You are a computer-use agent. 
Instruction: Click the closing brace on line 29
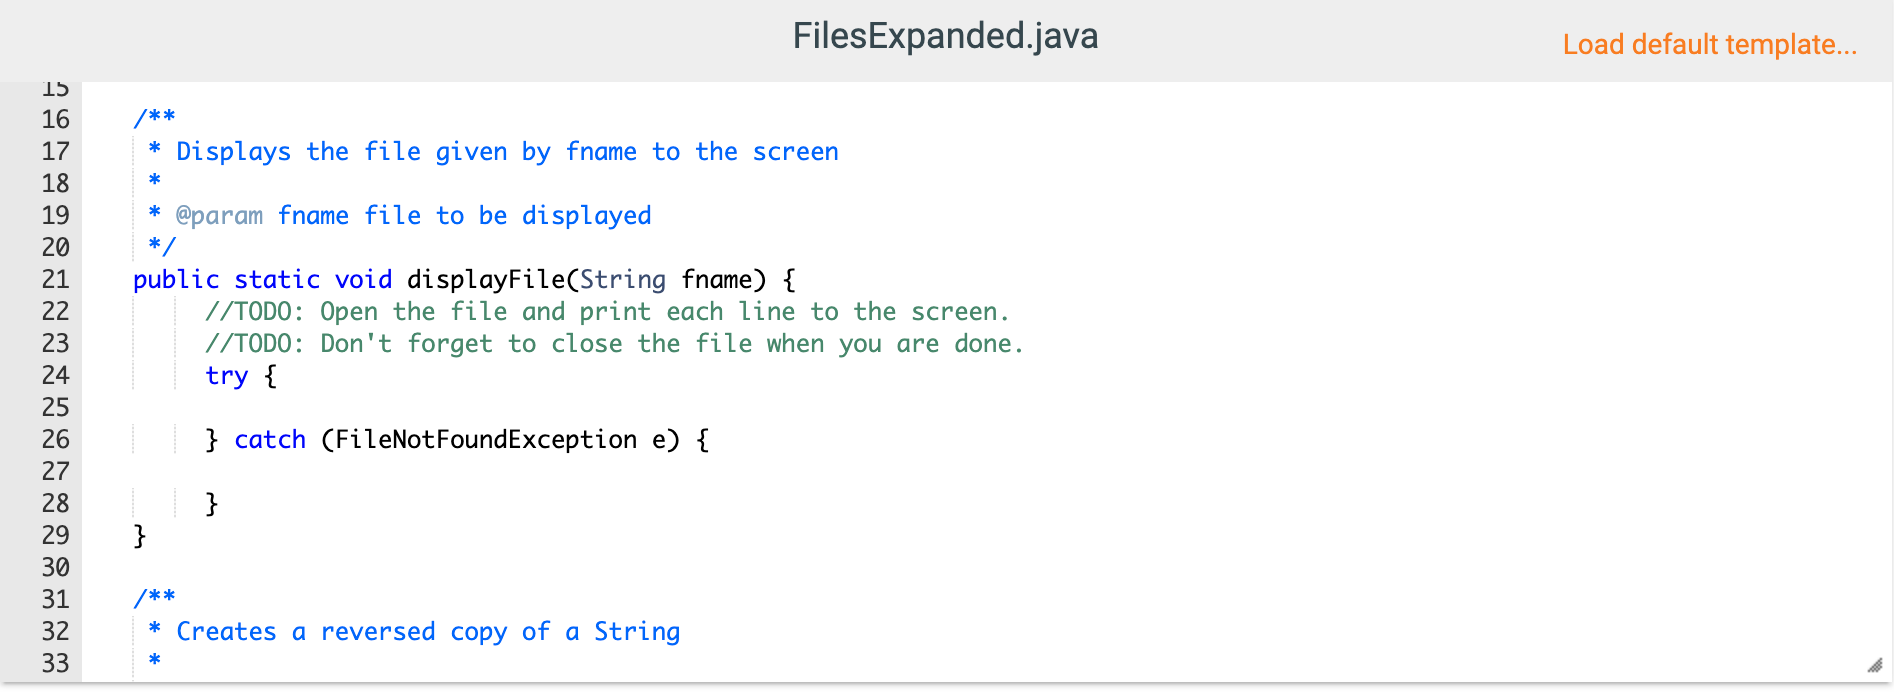pyautogui.click(x=140, y=536)
